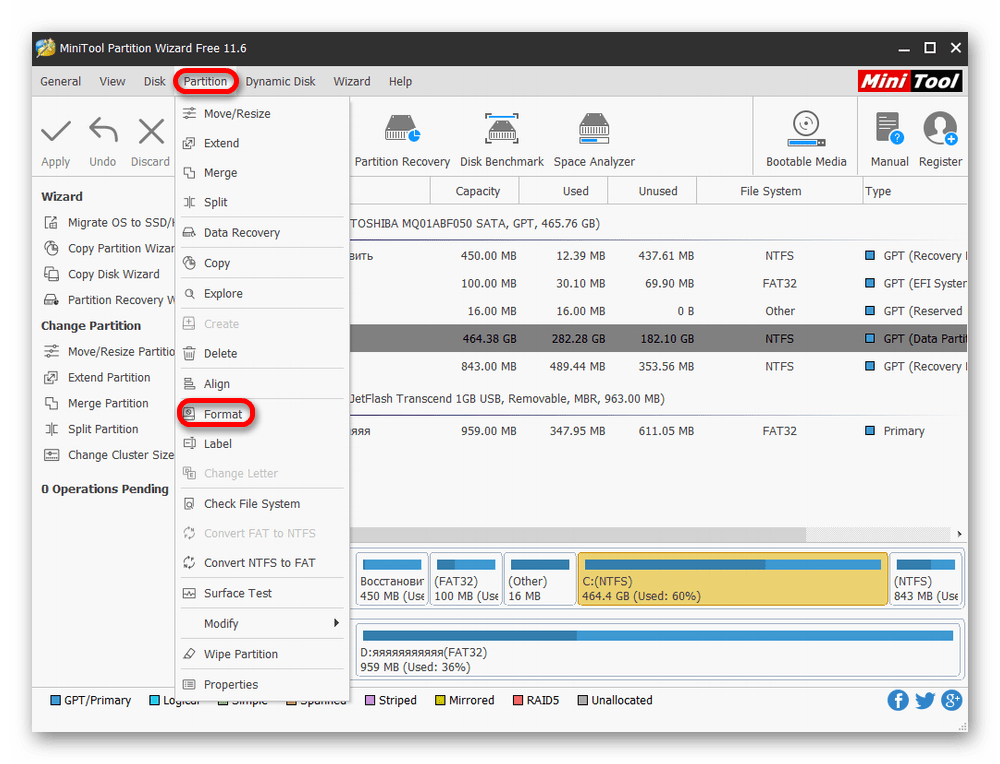Open the Disk menu
The width and height of the screenshot is (1000, 764).
(154, 82)
